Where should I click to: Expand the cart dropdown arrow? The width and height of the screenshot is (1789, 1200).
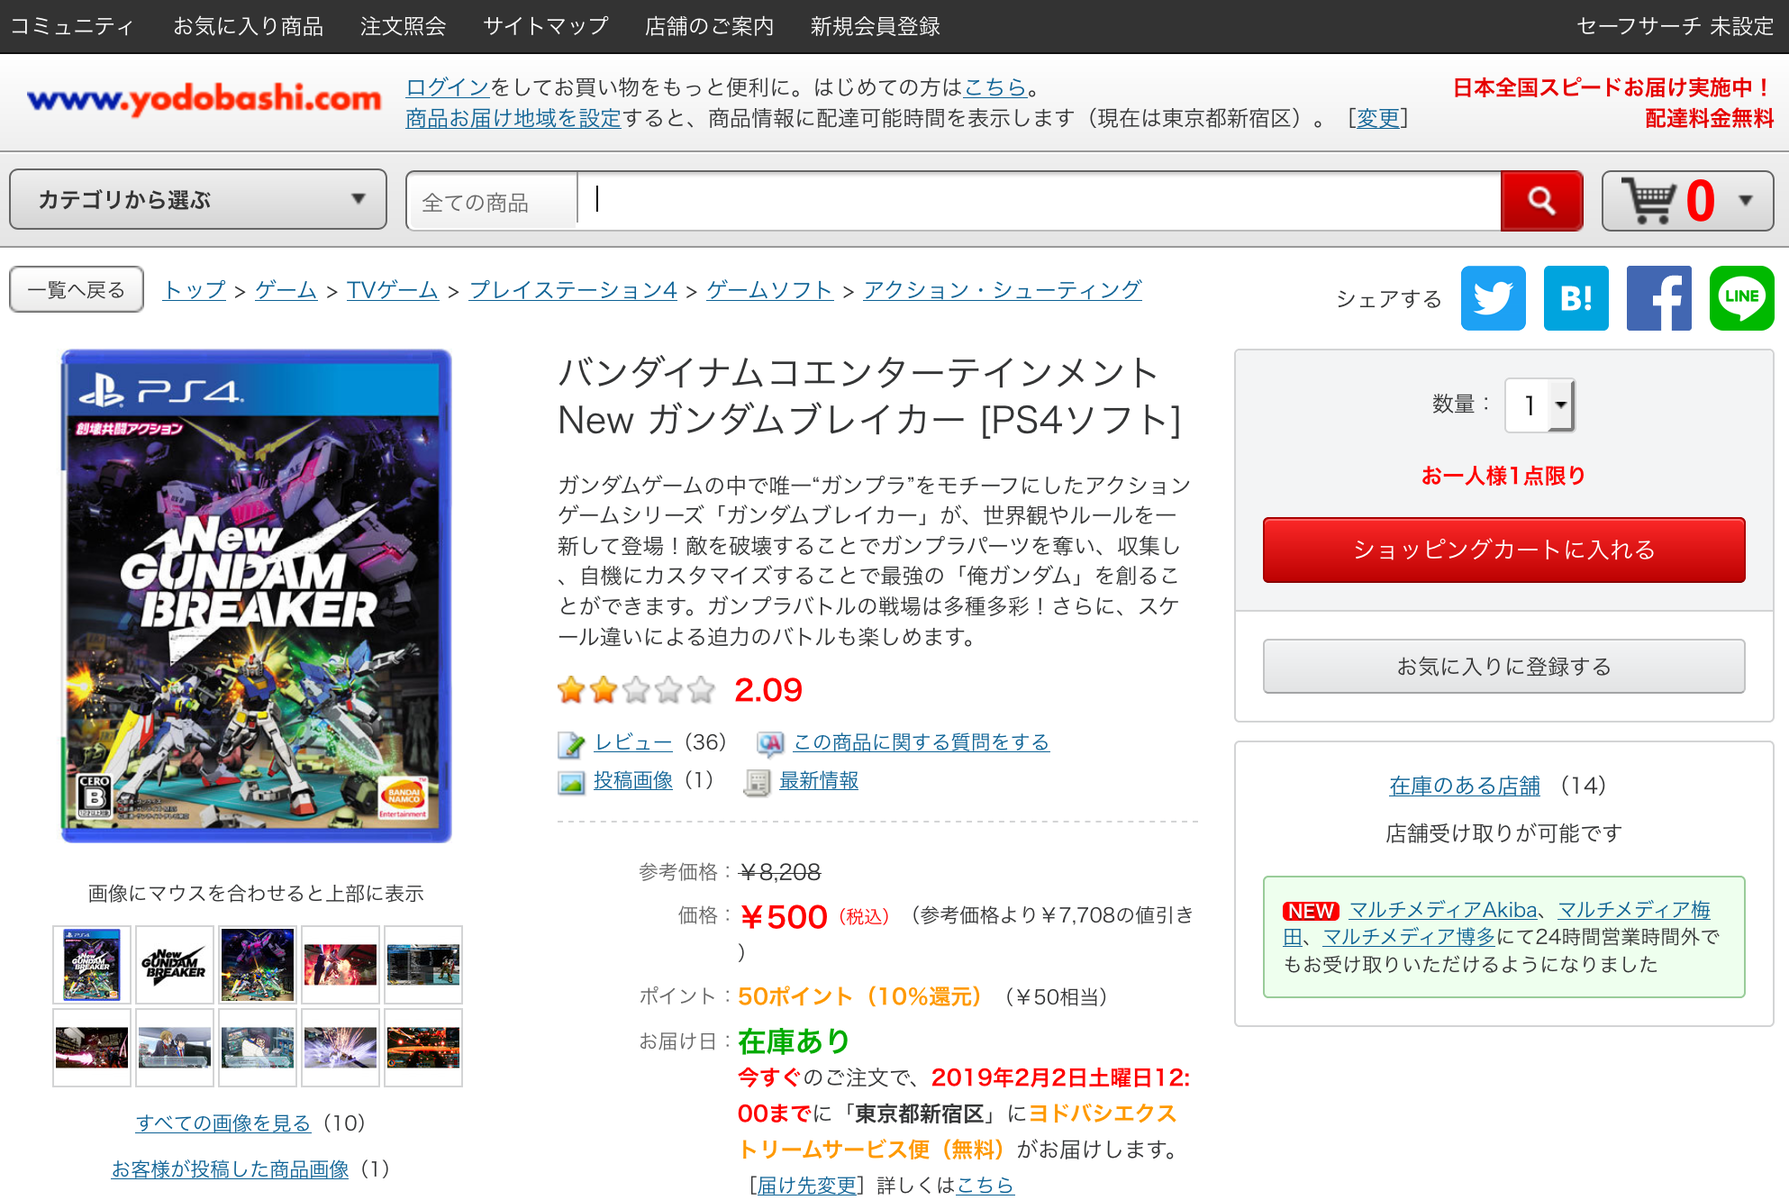[1746, 200]
